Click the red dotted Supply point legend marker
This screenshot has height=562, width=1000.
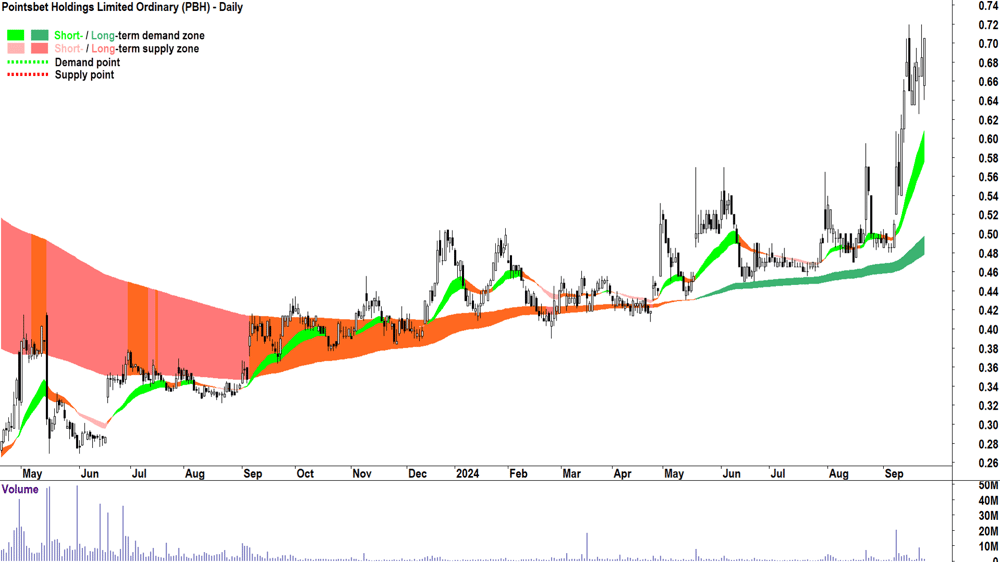point(27,75)
